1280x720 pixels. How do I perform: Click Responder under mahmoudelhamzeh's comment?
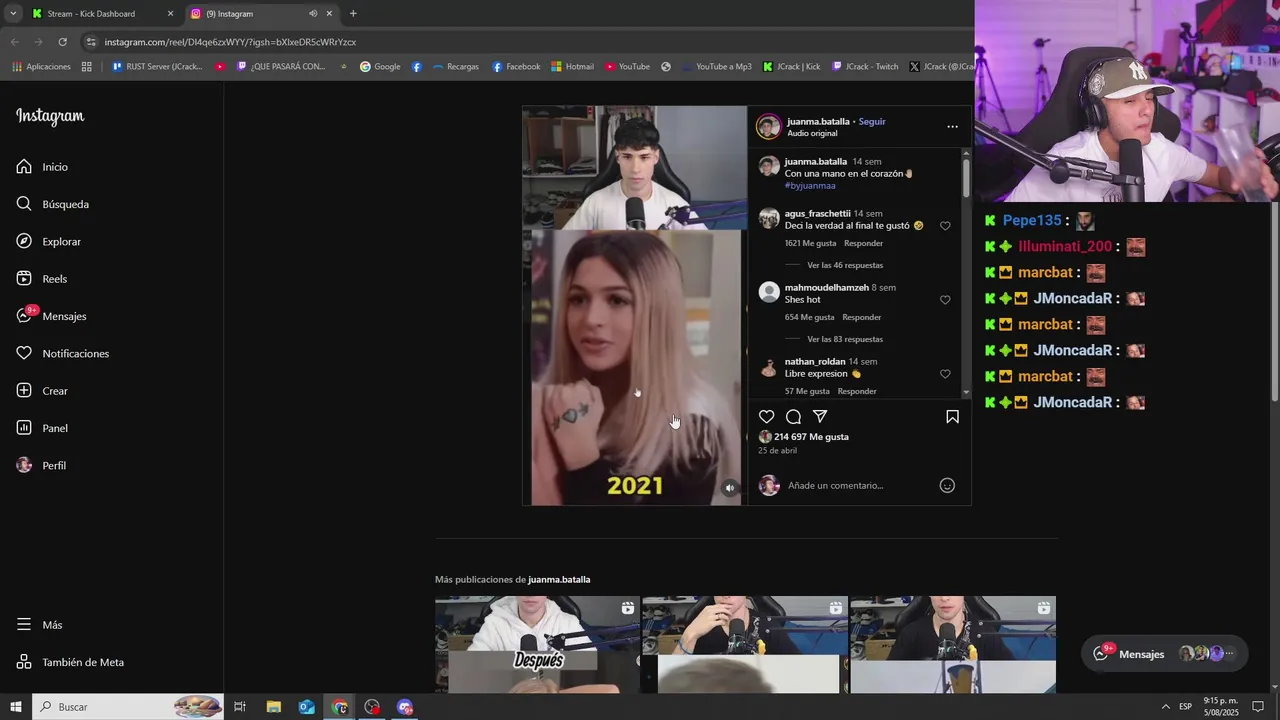click(x=861, y=318)
